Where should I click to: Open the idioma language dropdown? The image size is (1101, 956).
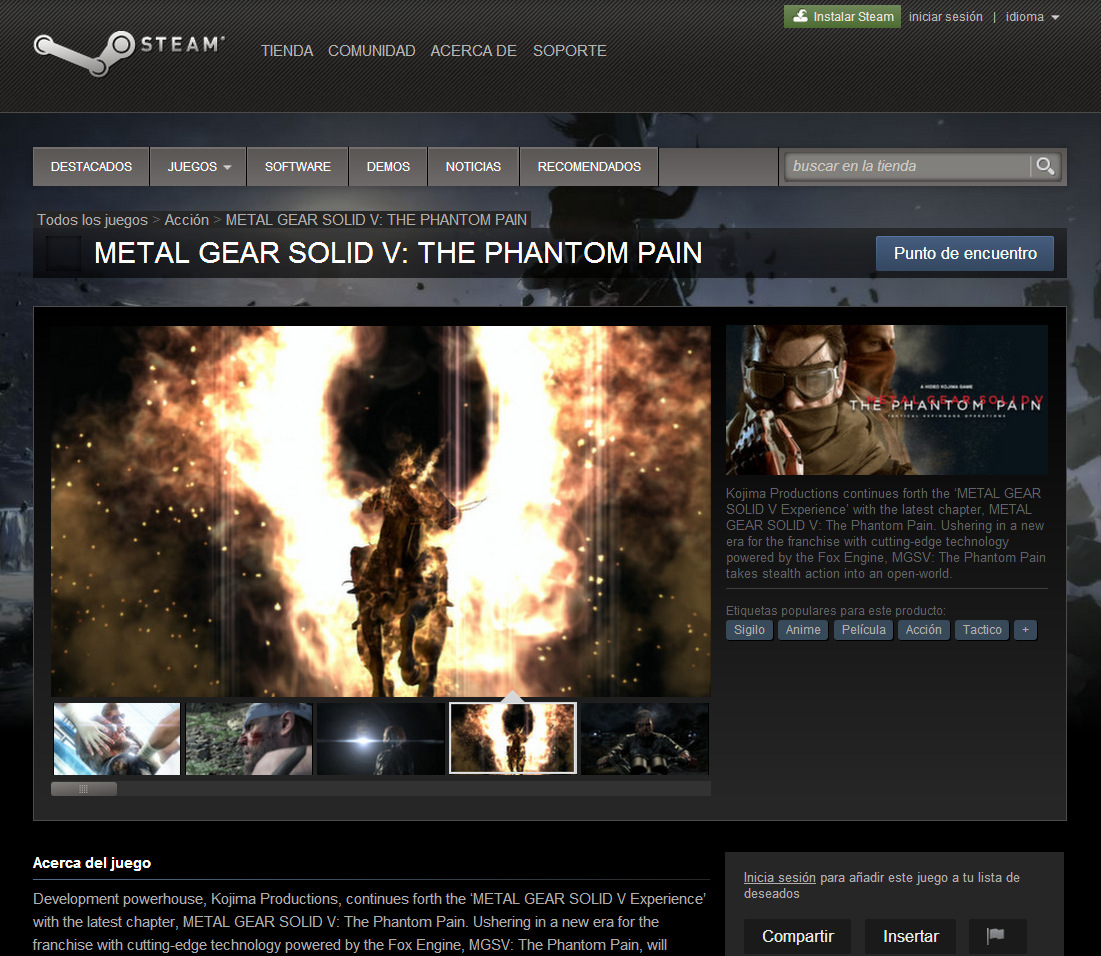1030,16
